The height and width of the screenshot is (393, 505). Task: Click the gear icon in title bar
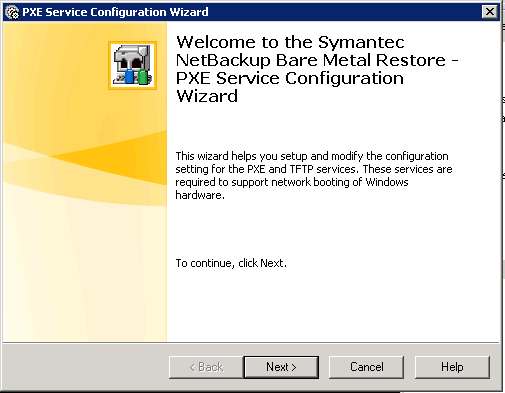pyautogui.click(x=13, y=12)
